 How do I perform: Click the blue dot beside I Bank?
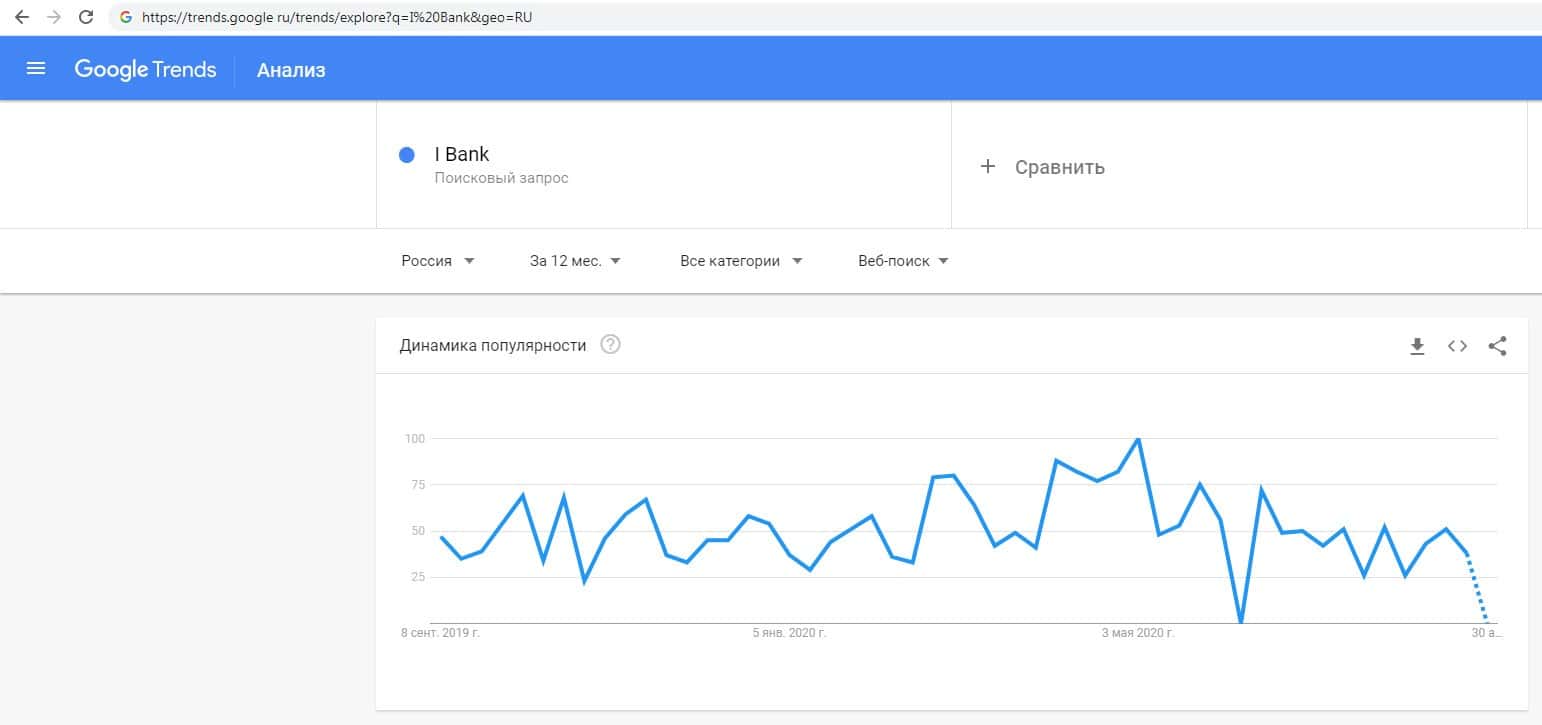click(407, 155)
